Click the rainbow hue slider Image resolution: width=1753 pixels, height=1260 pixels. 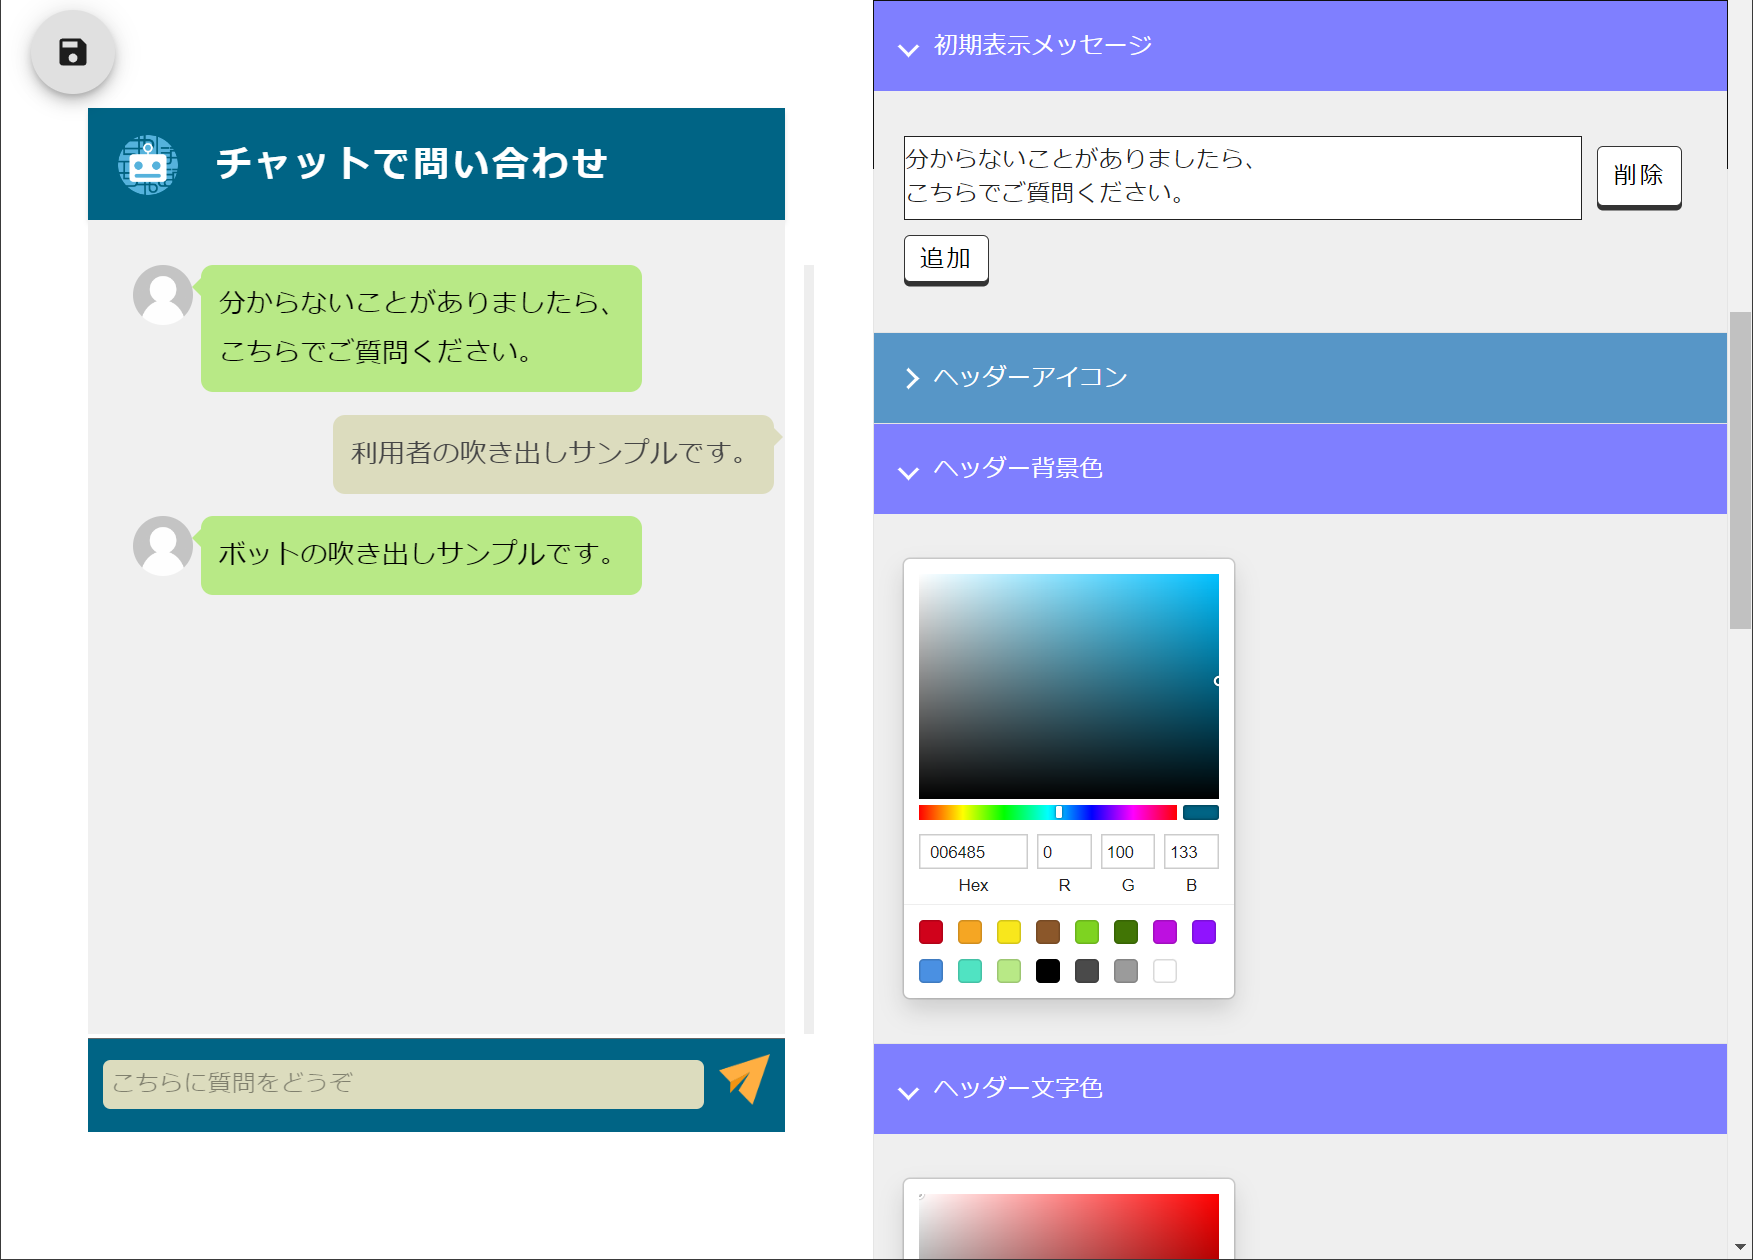click(x=1047, y=812)
